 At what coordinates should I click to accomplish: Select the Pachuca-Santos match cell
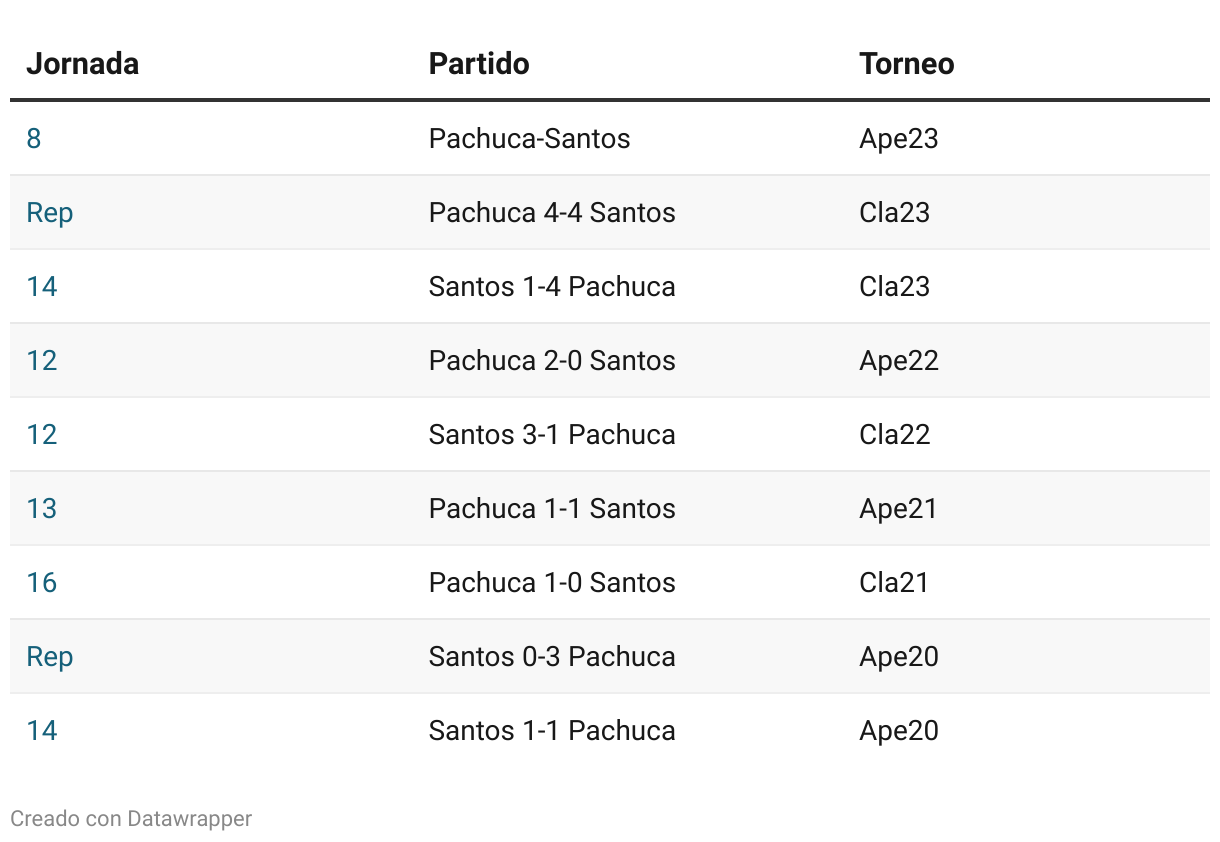coord(530,138)
